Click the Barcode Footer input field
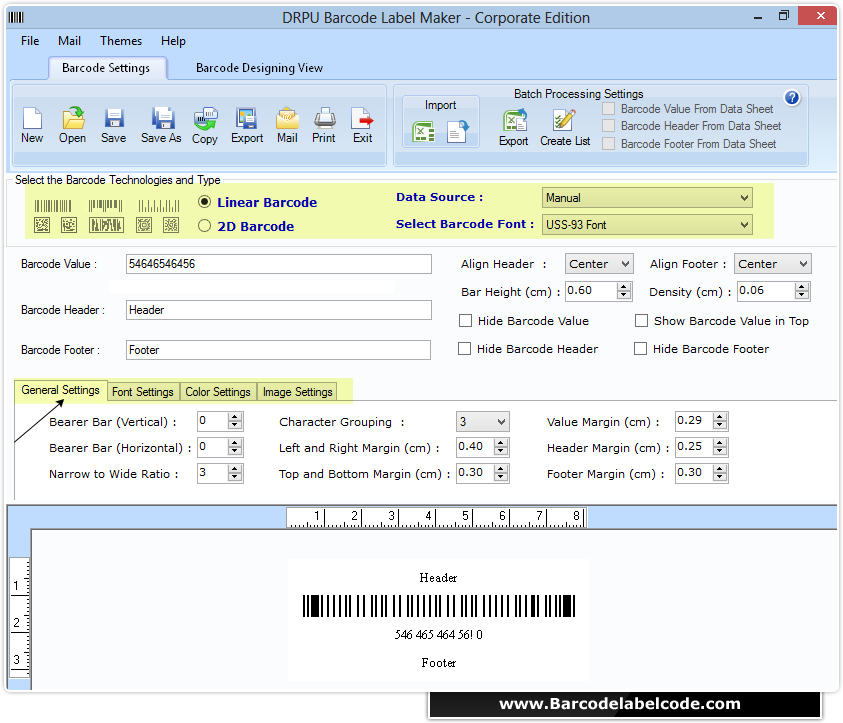 (x=278, y=350)
